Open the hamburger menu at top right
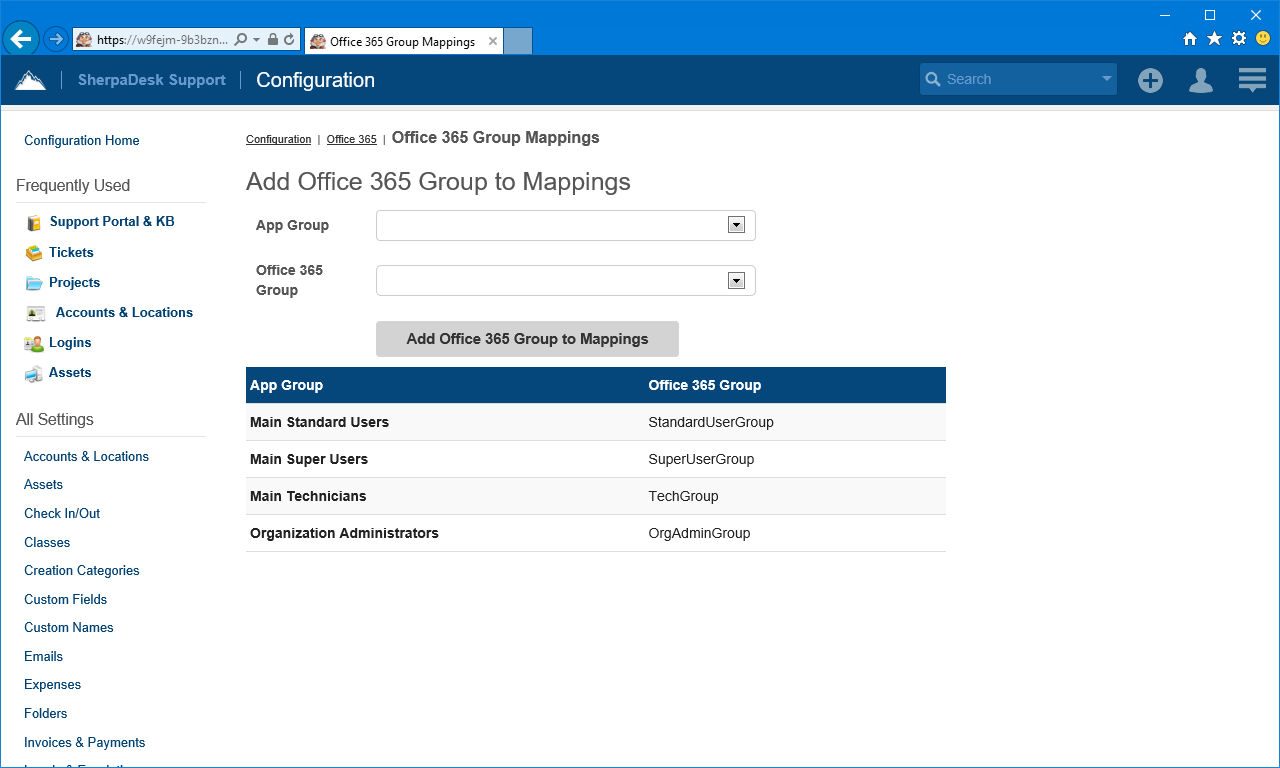1280x768 pixels. coord(1251,79)
